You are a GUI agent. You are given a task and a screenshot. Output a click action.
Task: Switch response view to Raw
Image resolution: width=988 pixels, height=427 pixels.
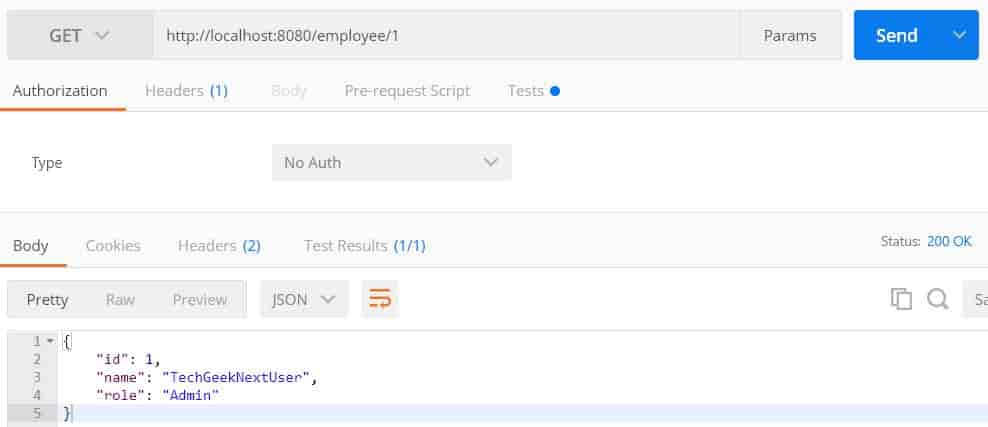(120, 300)
